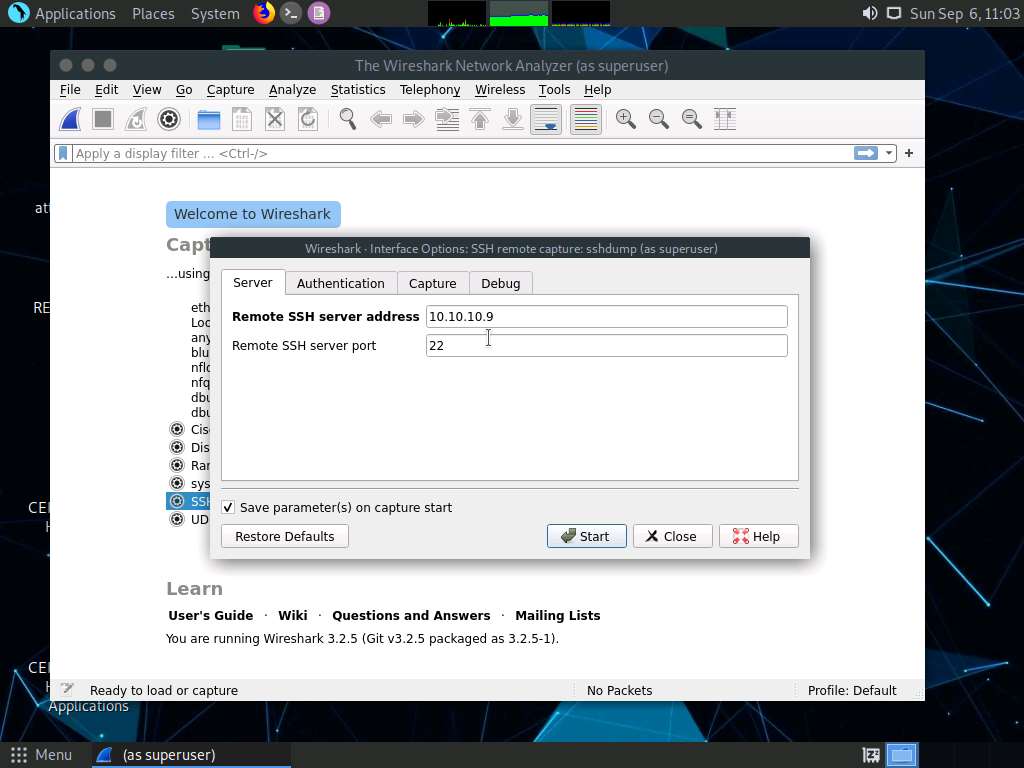Screen dimensions: 1024x768
Task: Open the Statistics menu
Action: (x=358, y=89)
